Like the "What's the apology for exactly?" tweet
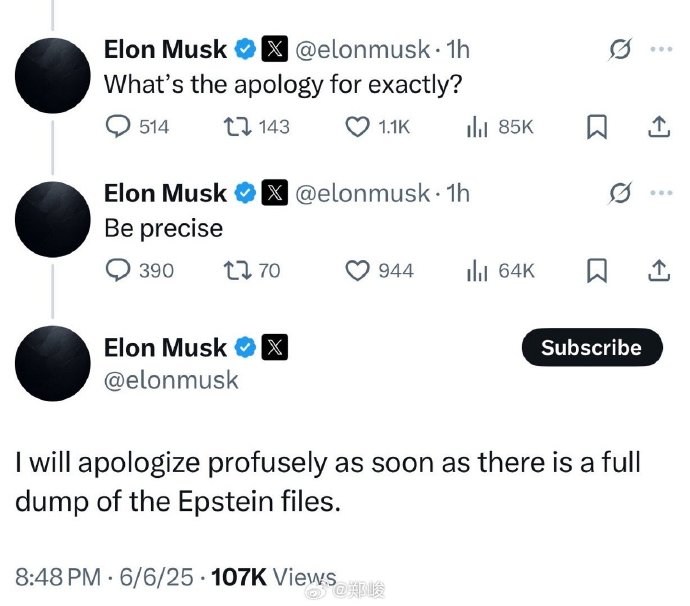690x606 pixels. click(x=358, y=127)
